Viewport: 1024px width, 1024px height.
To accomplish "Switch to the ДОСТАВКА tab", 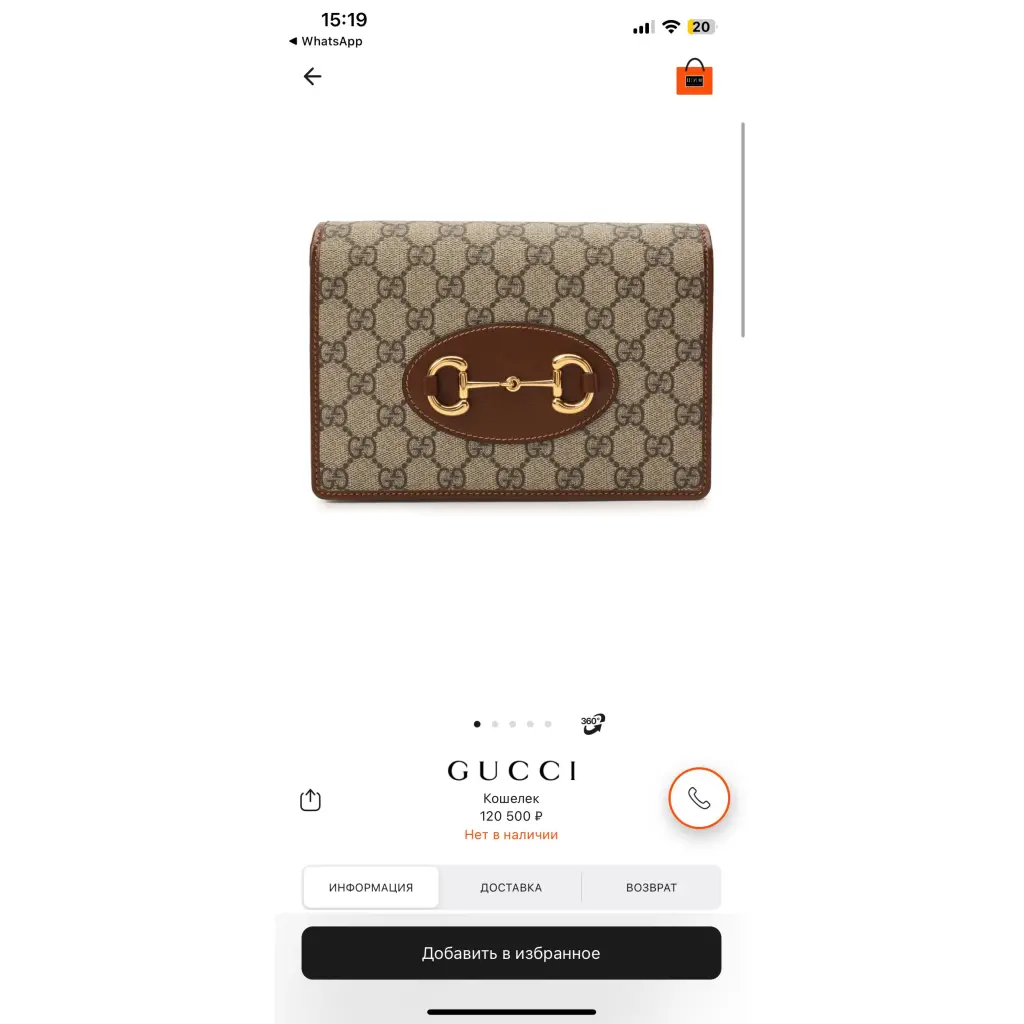I will (511, 888).
